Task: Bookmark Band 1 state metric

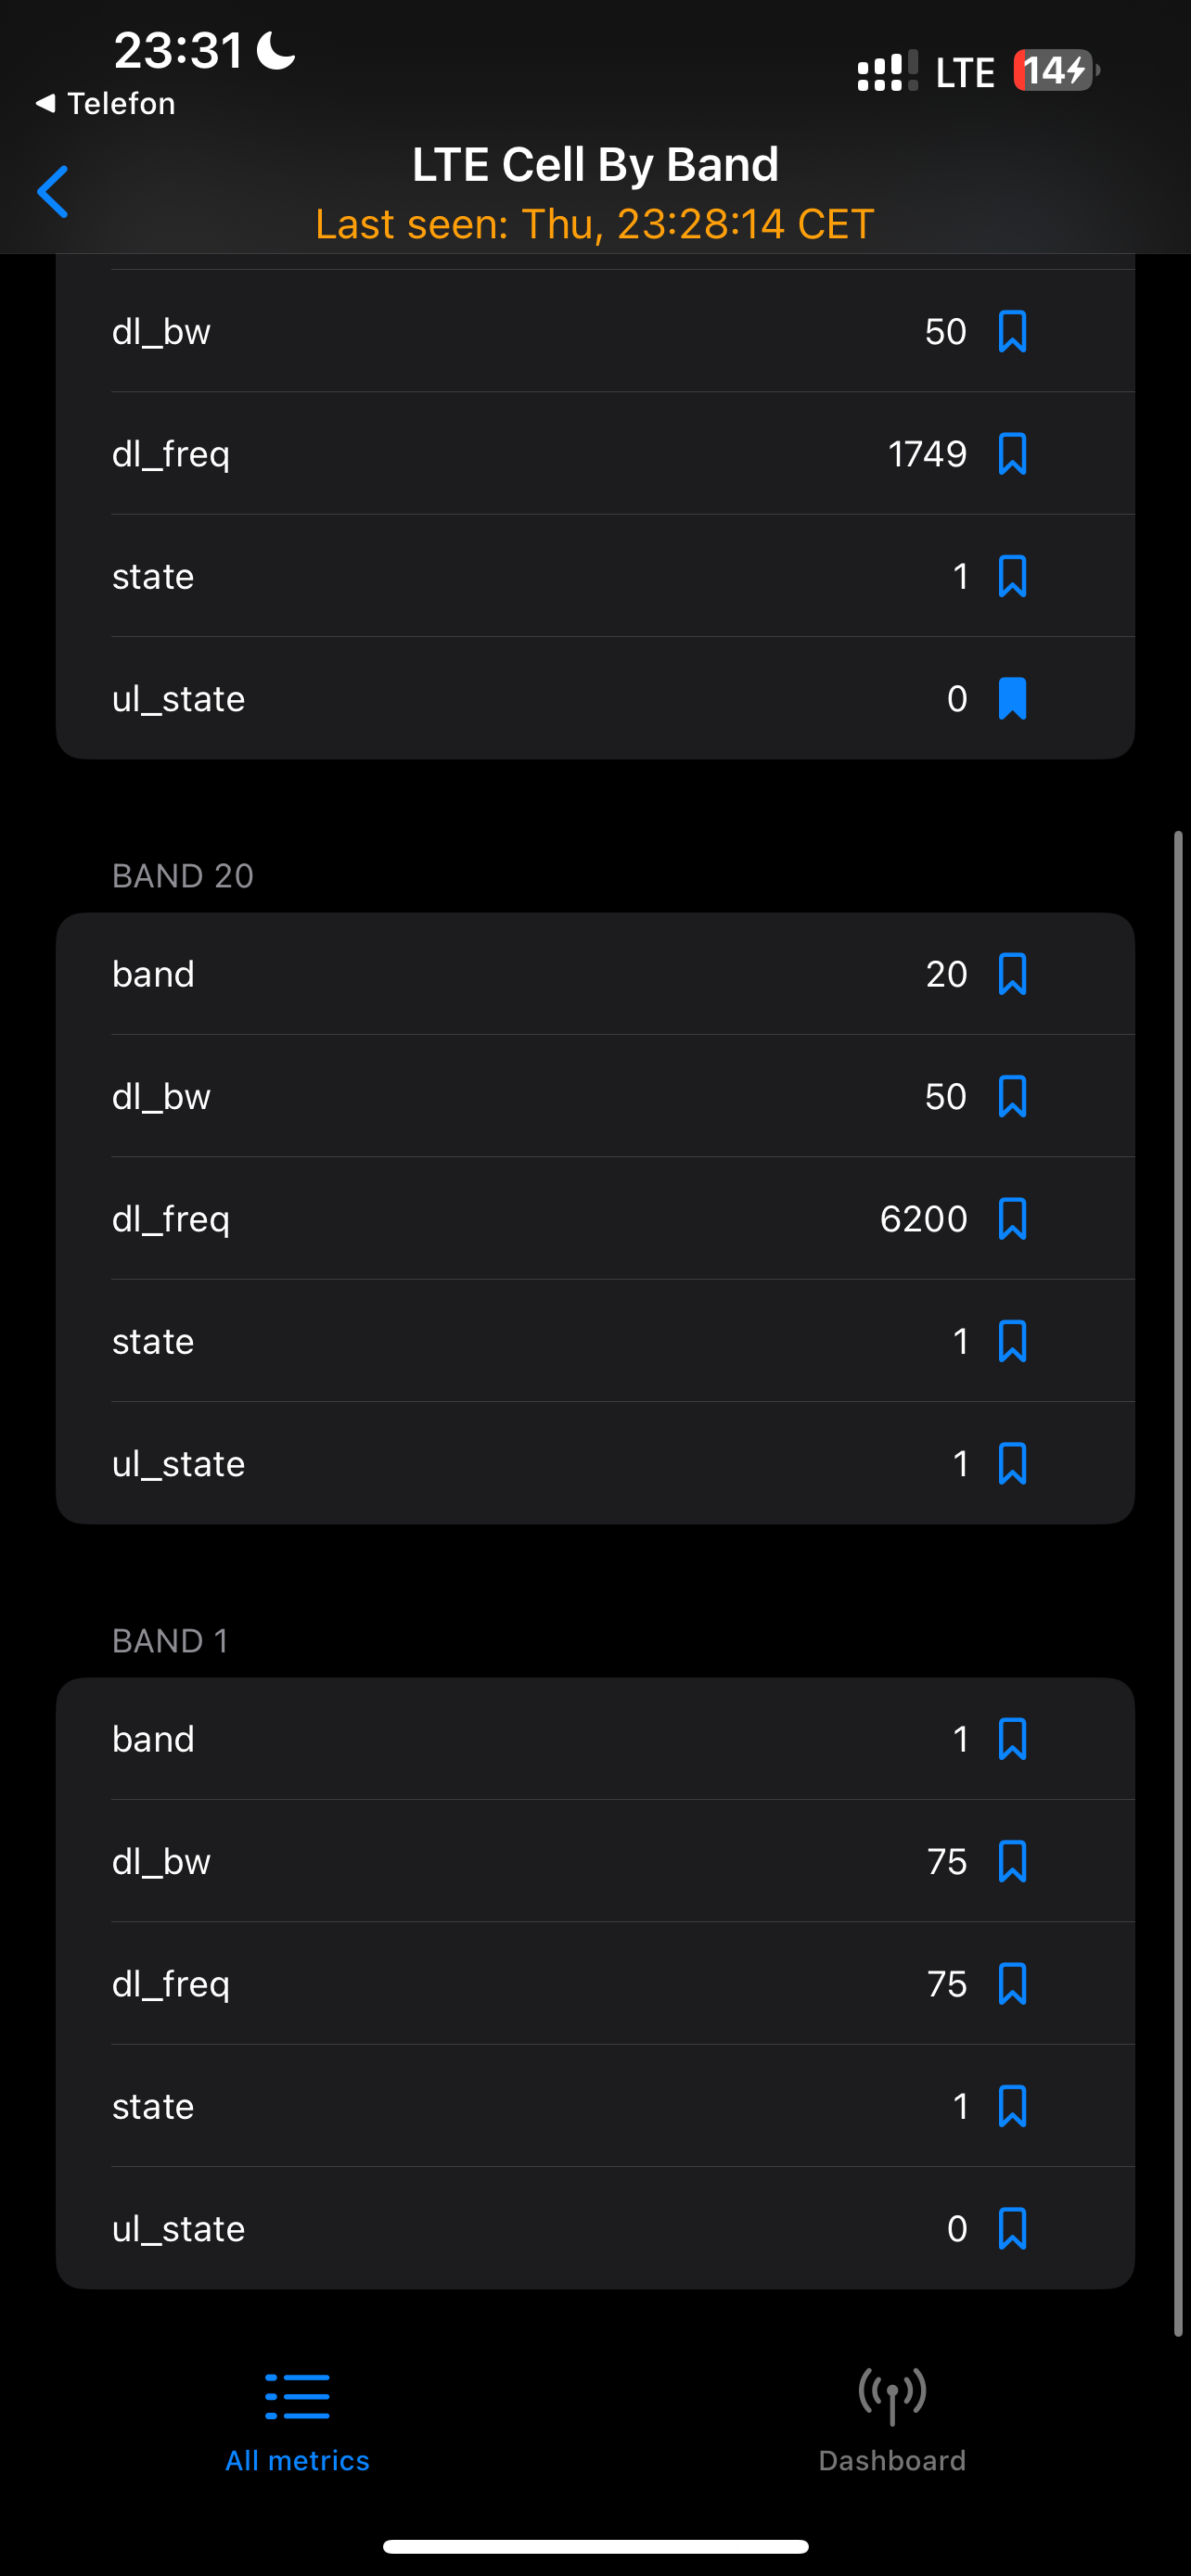Action: pyautogui.click(x=1012, y=2107)
